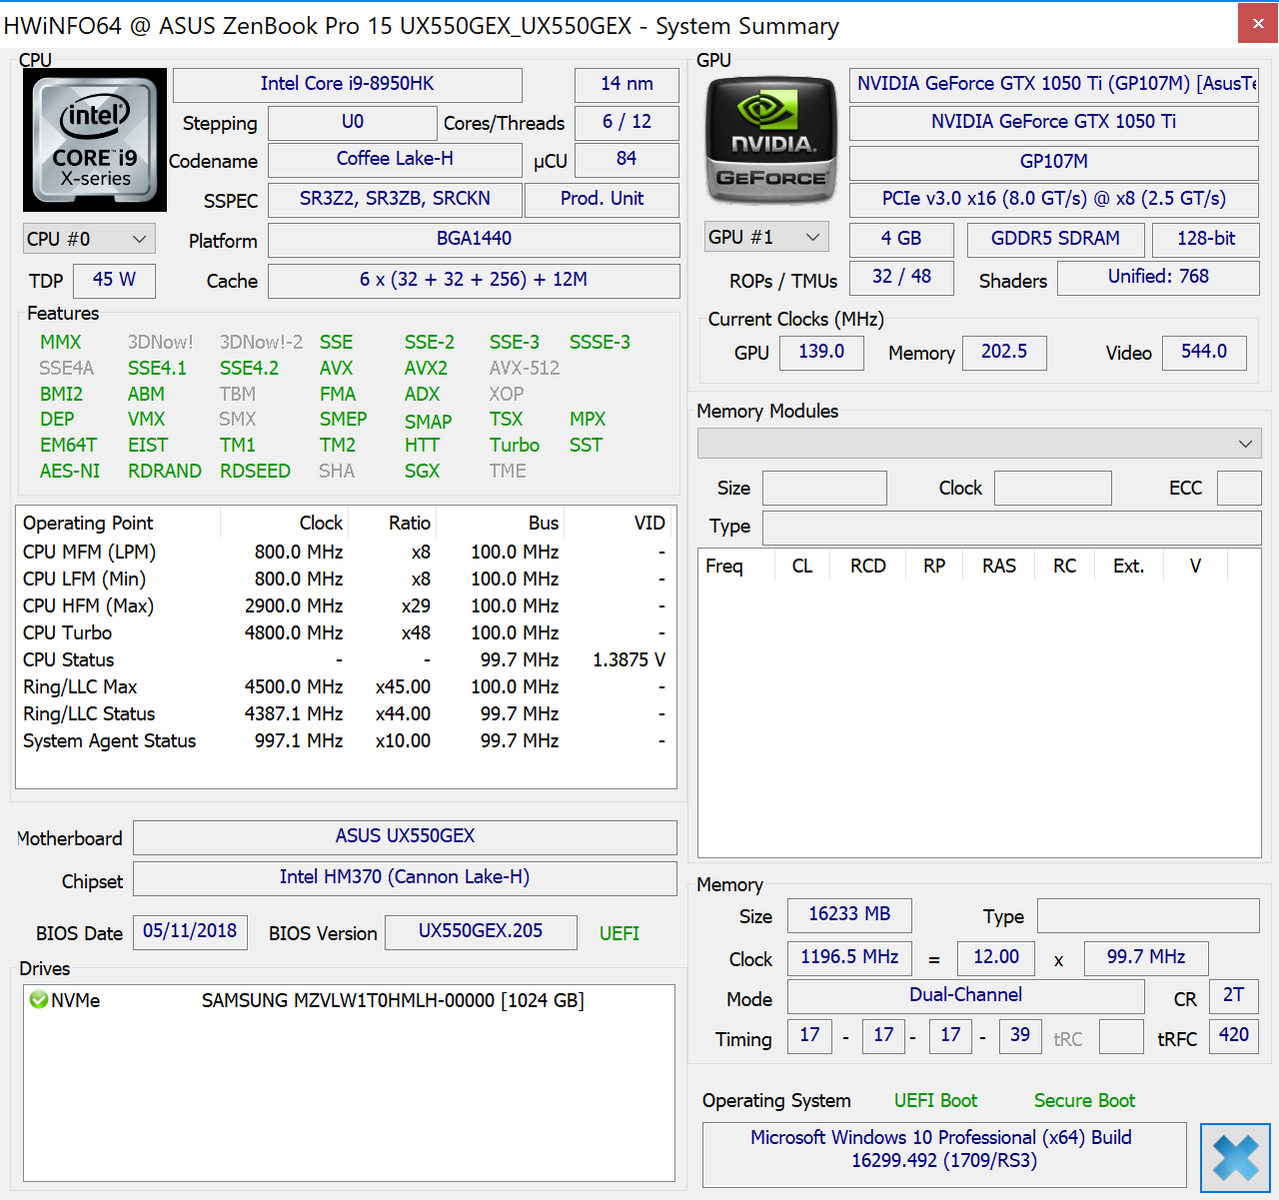Click the 'Prod. Unit' field
This screenshot has height=1200, width=1279.
point(602,199)
